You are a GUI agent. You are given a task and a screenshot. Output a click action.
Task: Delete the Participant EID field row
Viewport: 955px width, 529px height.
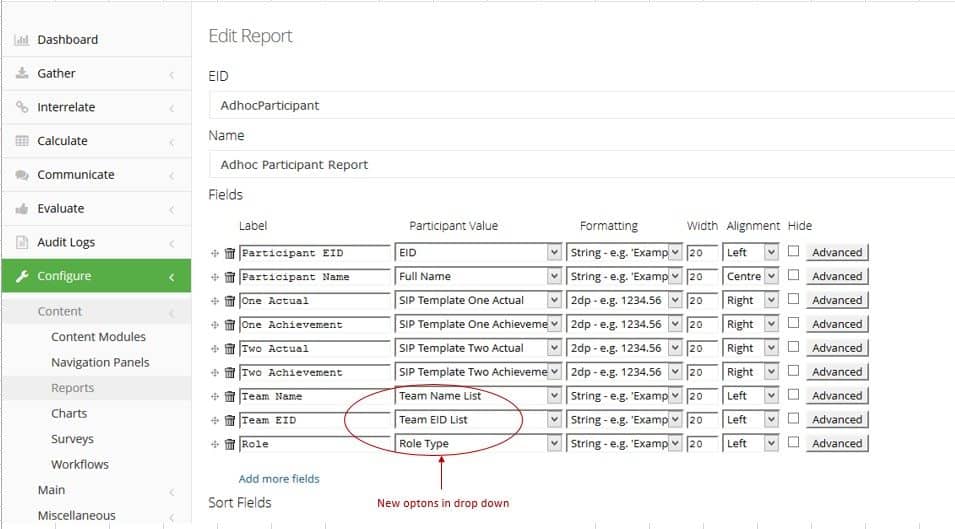coord(230,253)
